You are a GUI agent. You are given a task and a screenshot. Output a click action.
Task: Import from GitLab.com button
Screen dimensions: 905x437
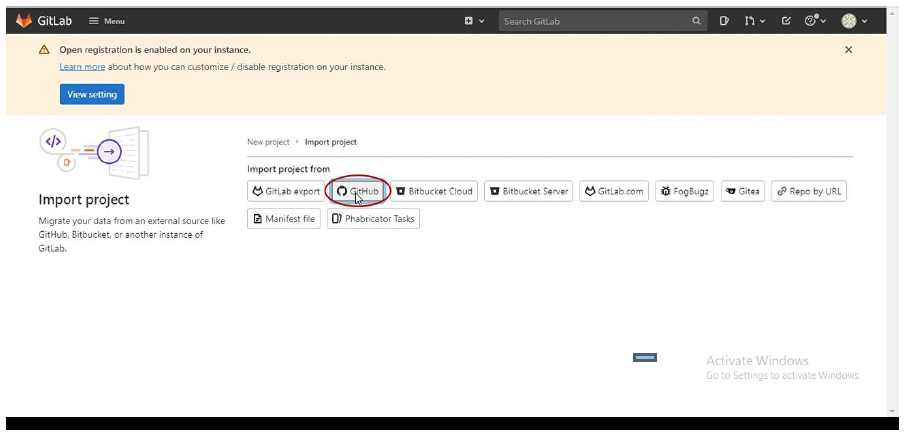pyautogui.click(x=614, y=191)
